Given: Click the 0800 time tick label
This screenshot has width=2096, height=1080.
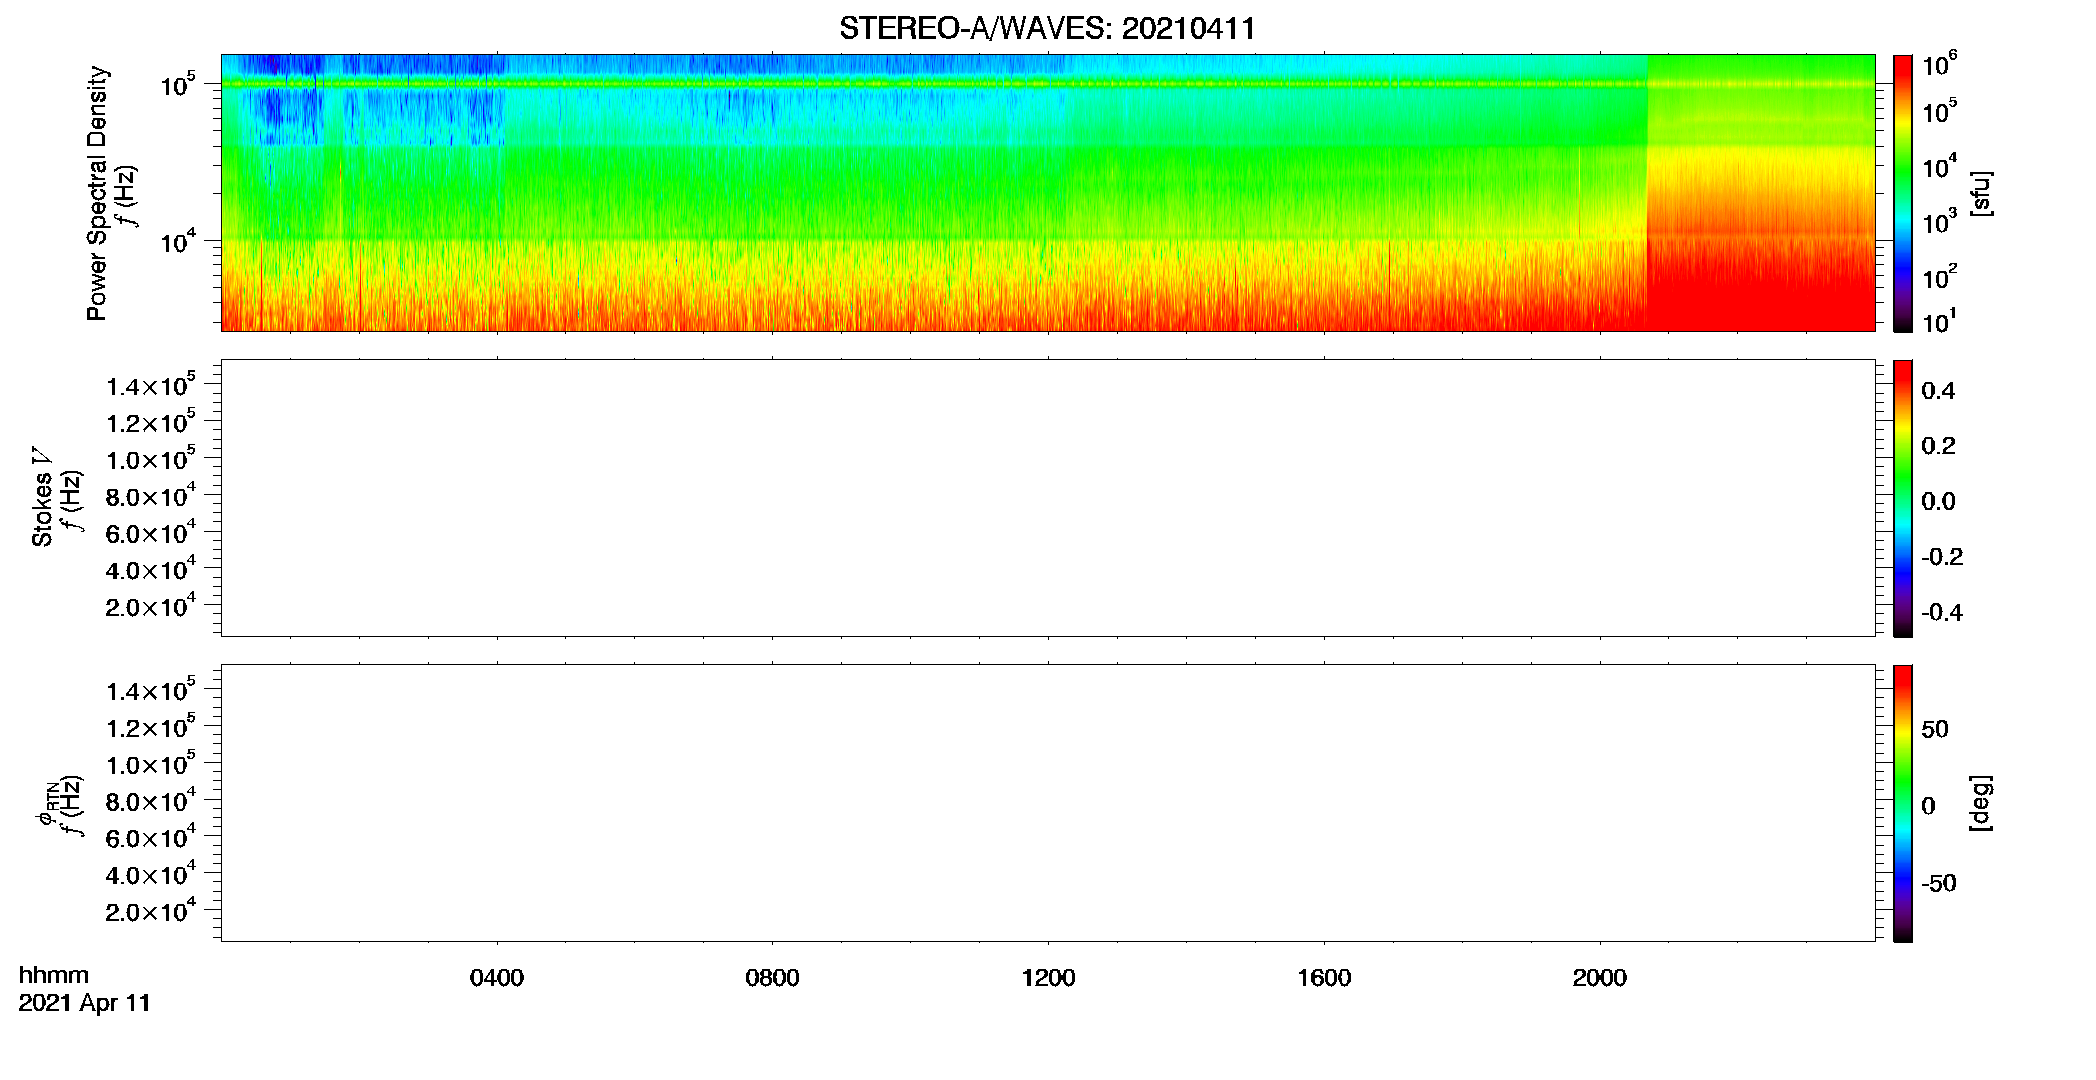Looking at the screenshot, I should coord(772,978).
